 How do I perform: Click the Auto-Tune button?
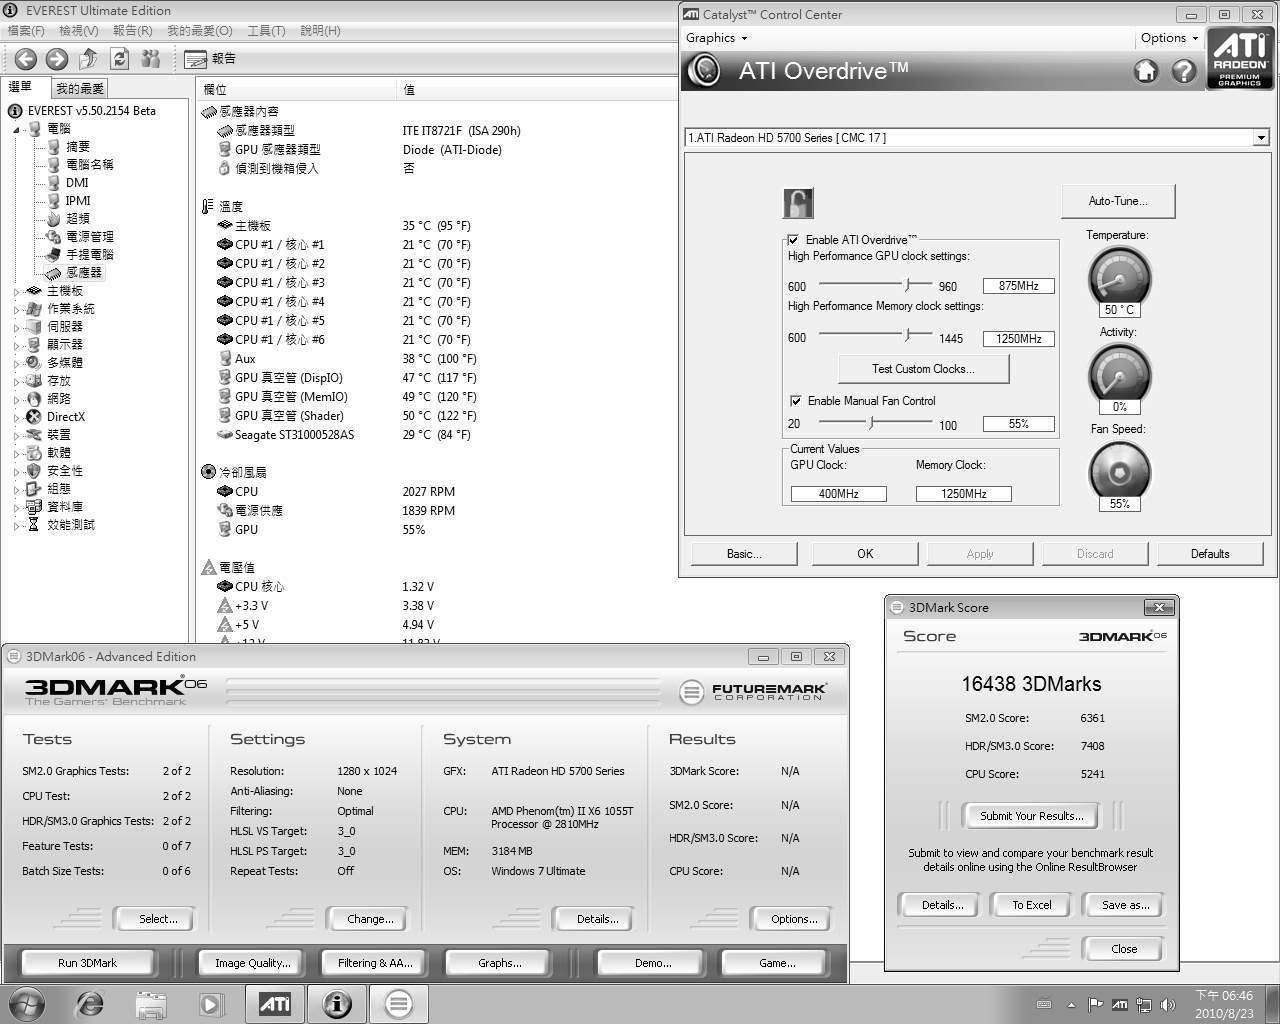click(1118, 201)
